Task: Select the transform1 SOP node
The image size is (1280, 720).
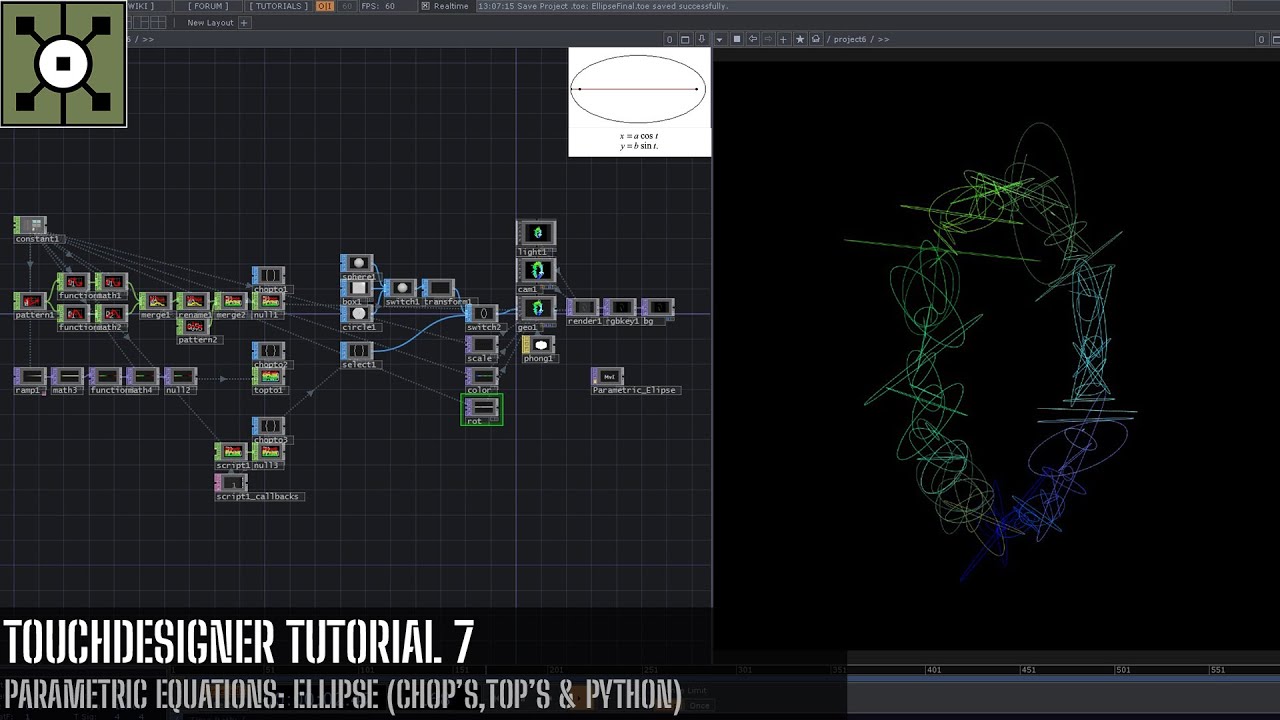Action: 438,288
